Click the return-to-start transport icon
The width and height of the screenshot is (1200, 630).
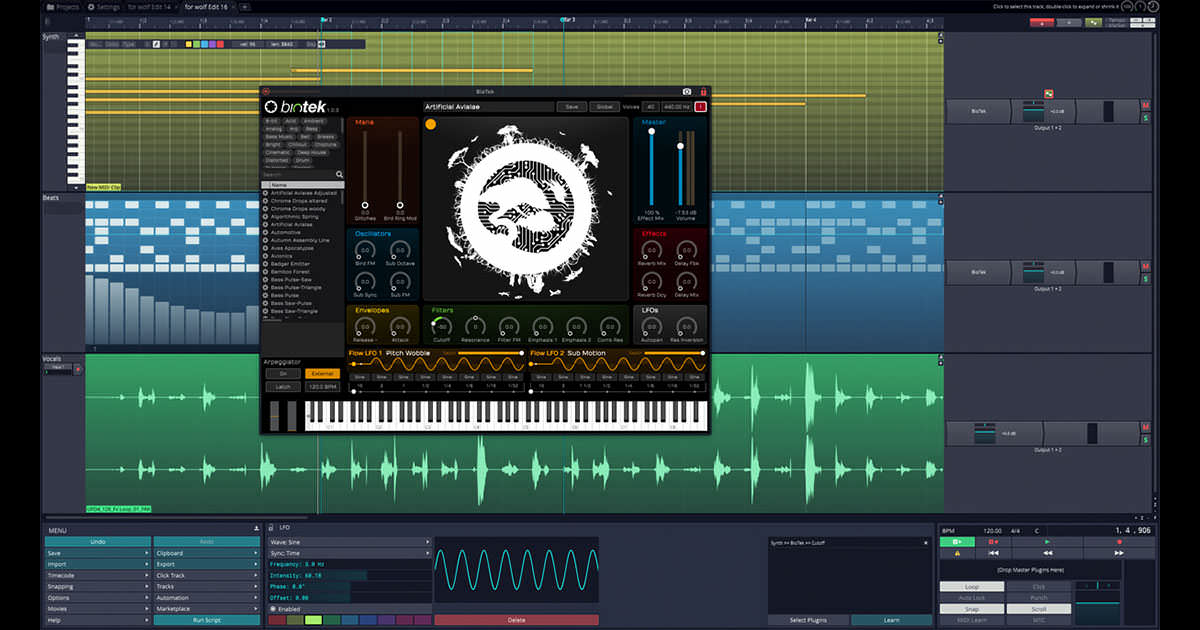[993, 552]
